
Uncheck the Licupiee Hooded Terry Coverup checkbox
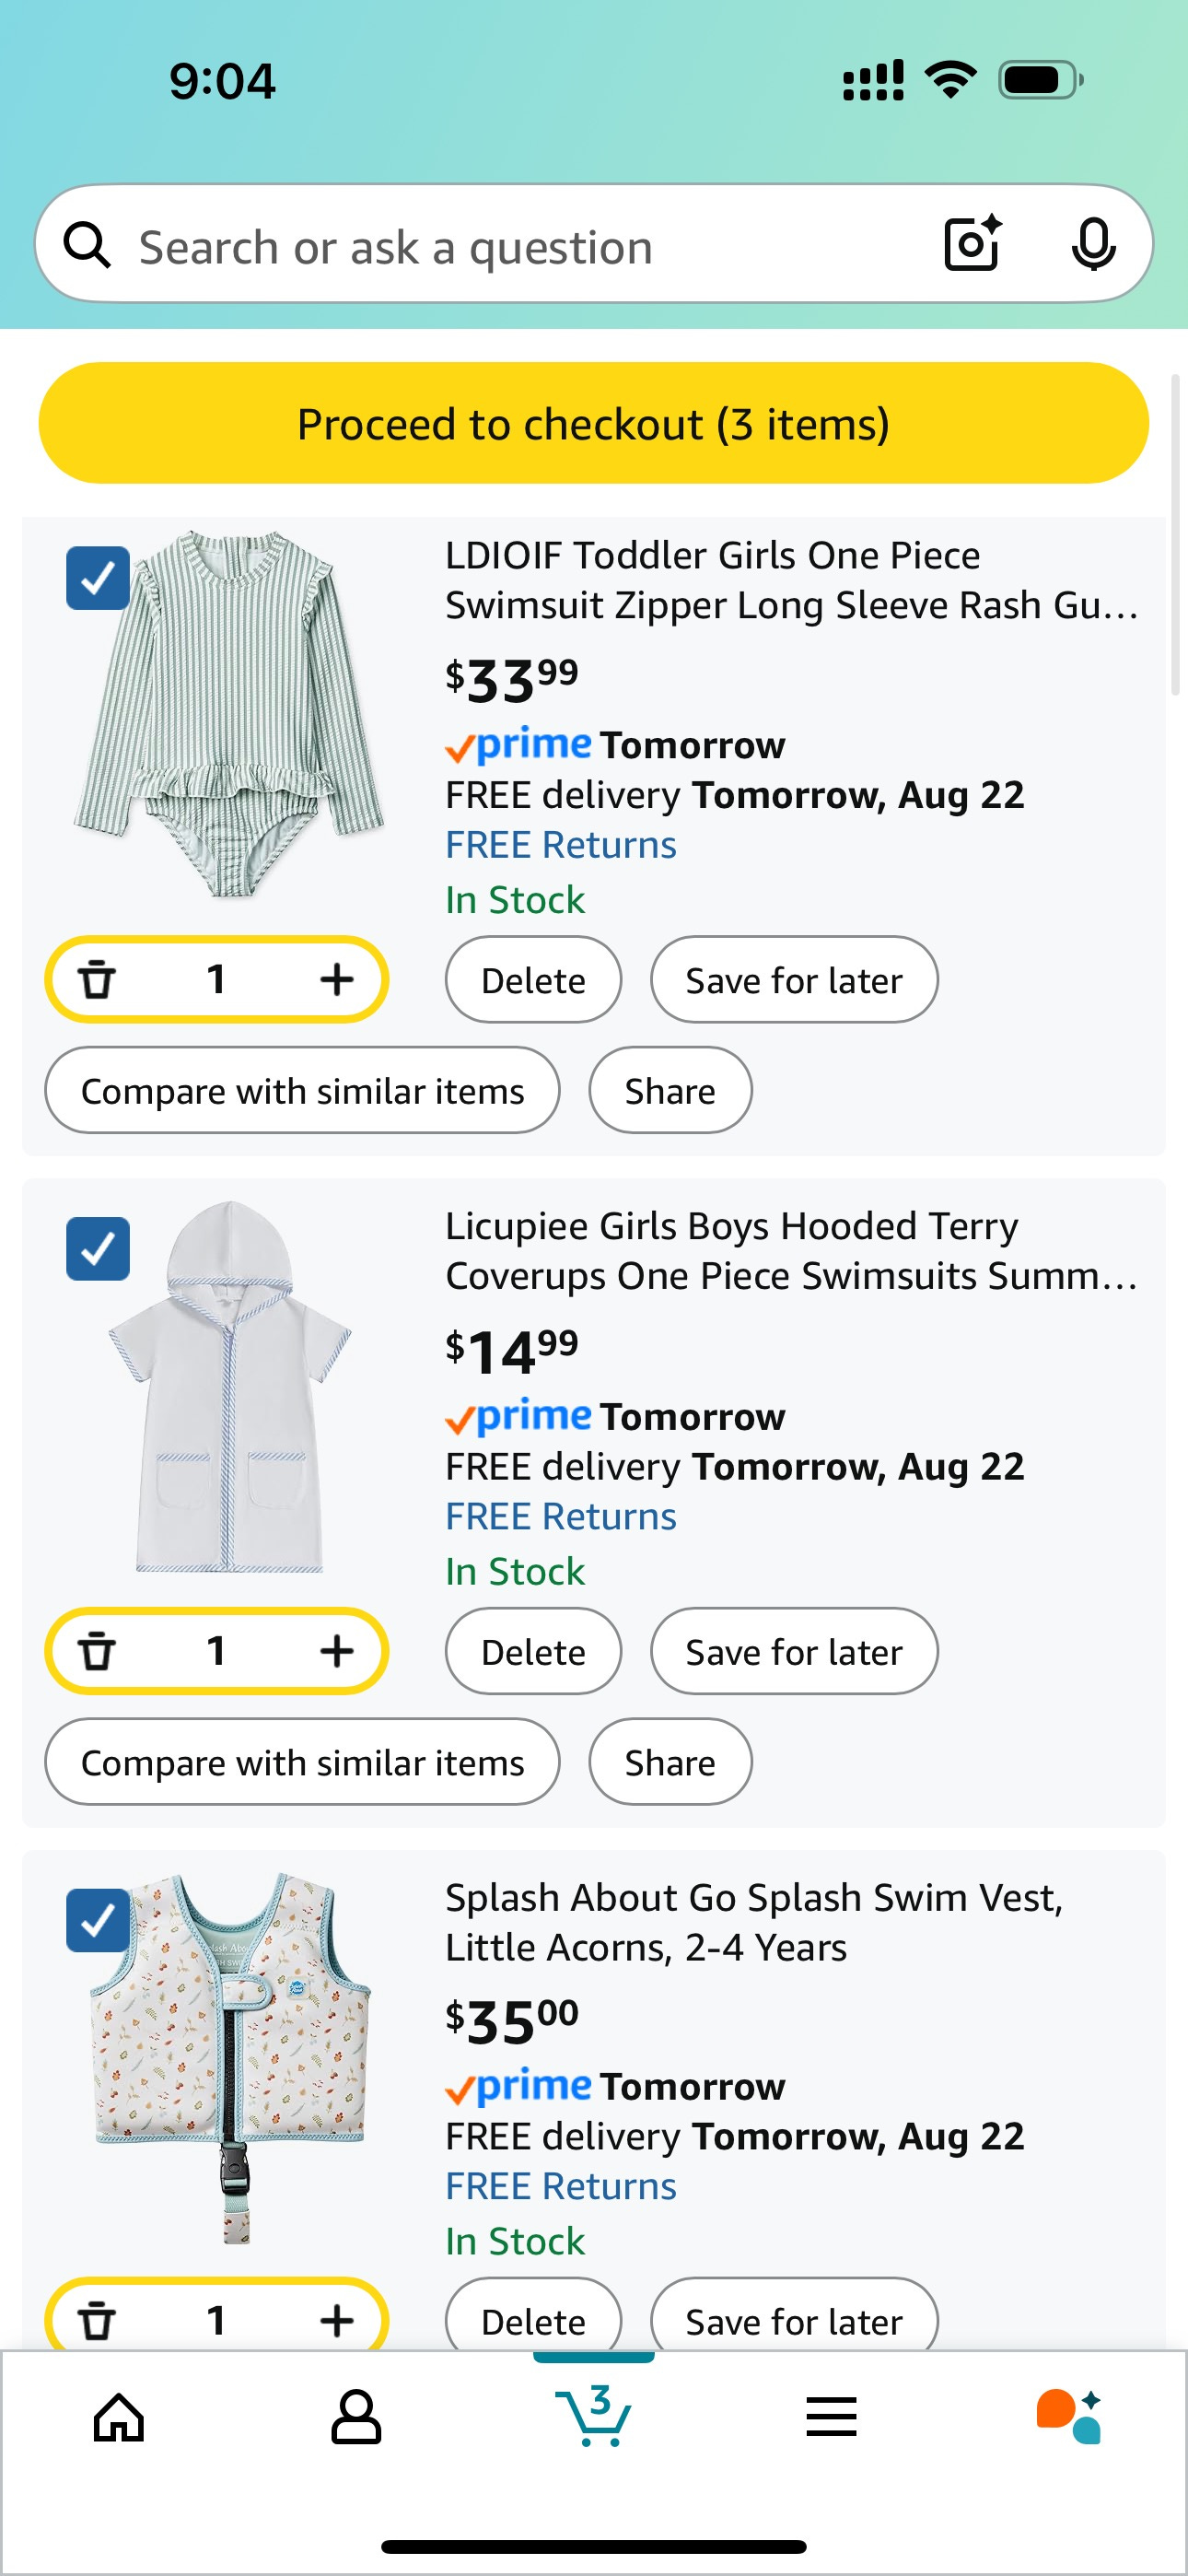(x=97, y=1249)
